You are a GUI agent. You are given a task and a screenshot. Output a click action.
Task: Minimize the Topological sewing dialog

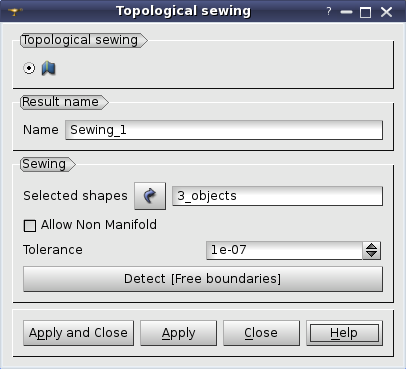tap(347, 12)
